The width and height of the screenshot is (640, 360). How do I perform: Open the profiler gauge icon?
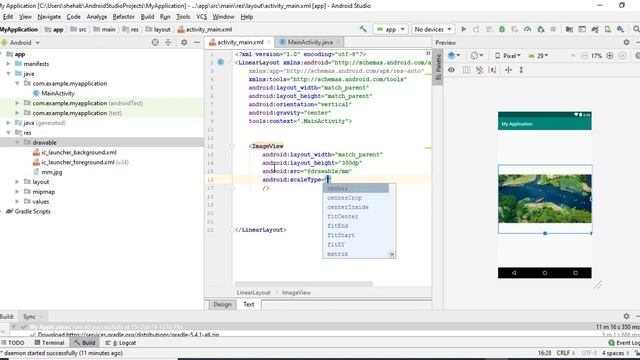[x=528, y=29]
